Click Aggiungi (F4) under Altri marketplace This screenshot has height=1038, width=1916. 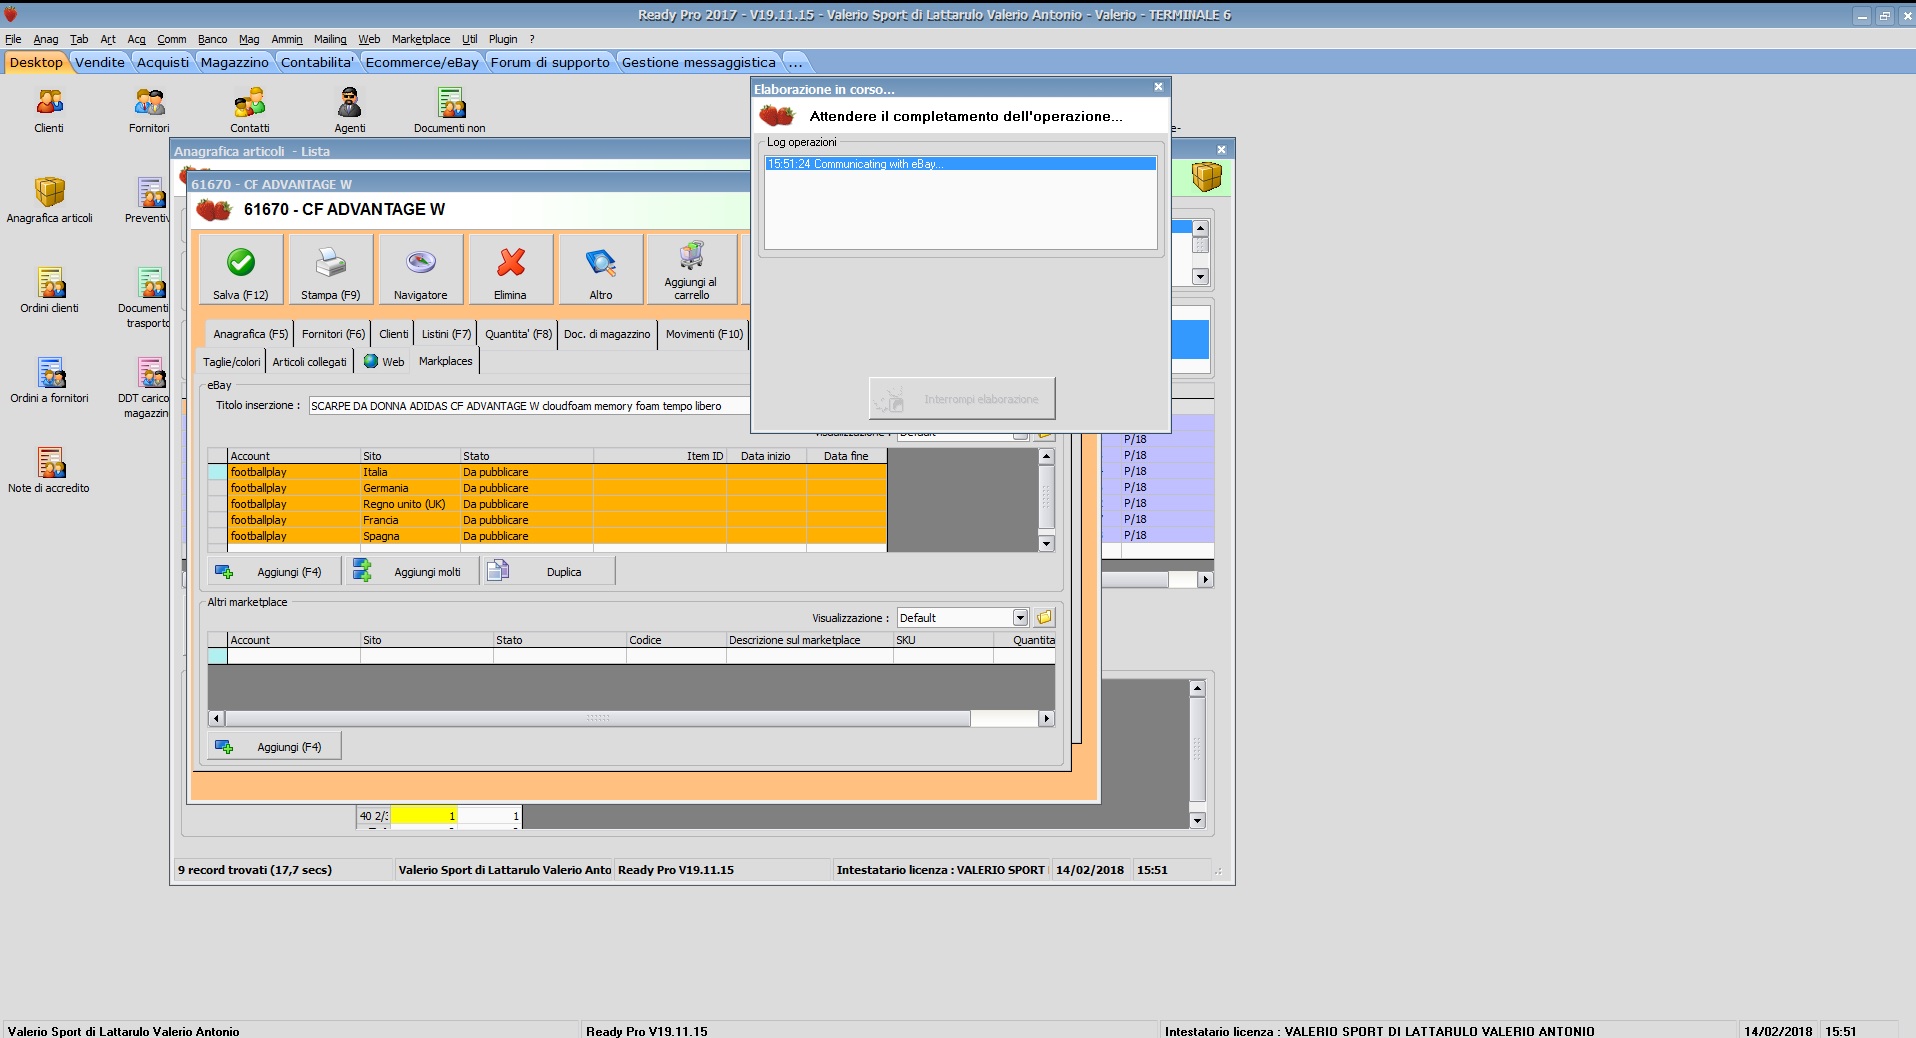(274, 747)
